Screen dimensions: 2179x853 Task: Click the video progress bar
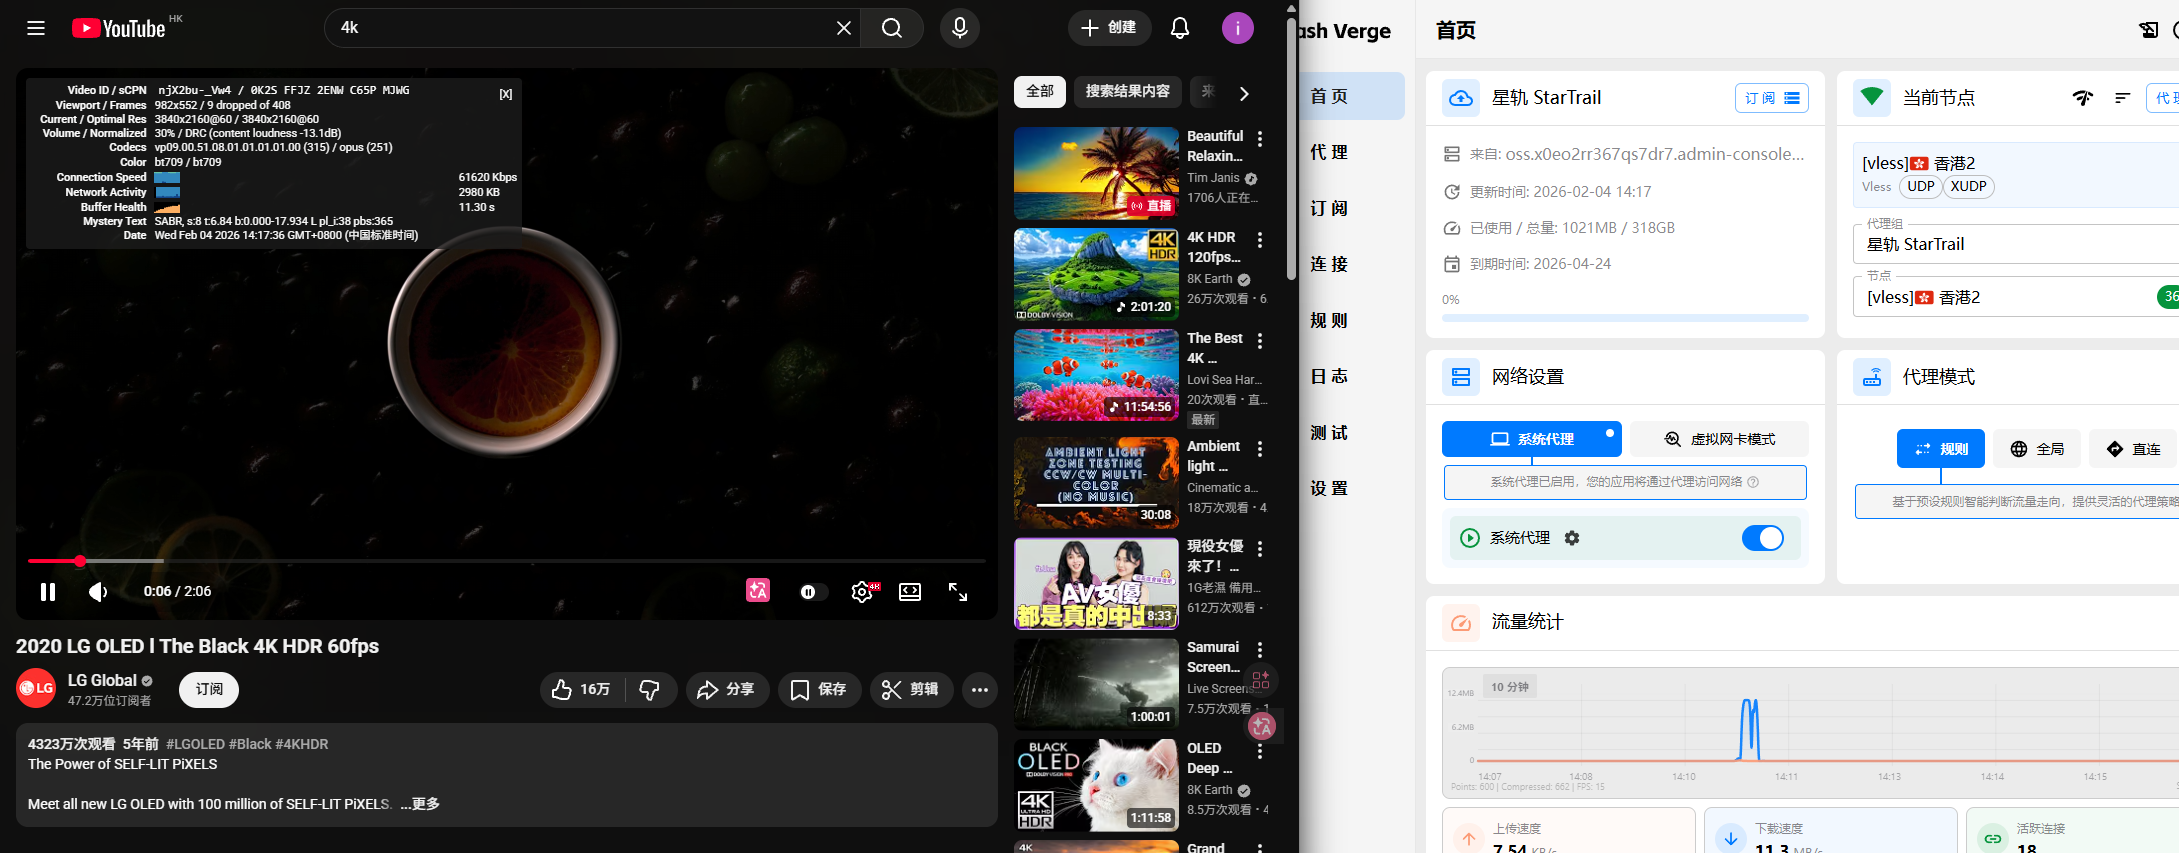(500, 561)
